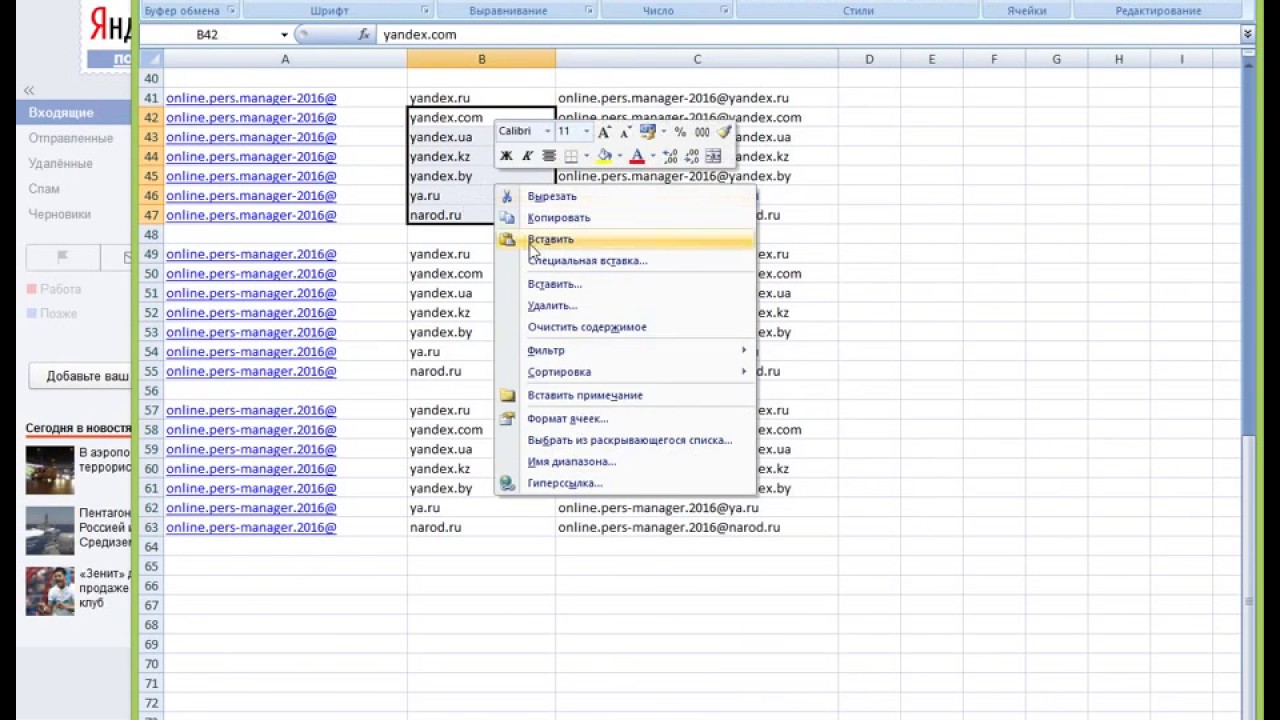This screenshot has height=720, width=1280.
Task: Click the Decrease font size icon in mini toolbar
Action: tap(625, 132)
